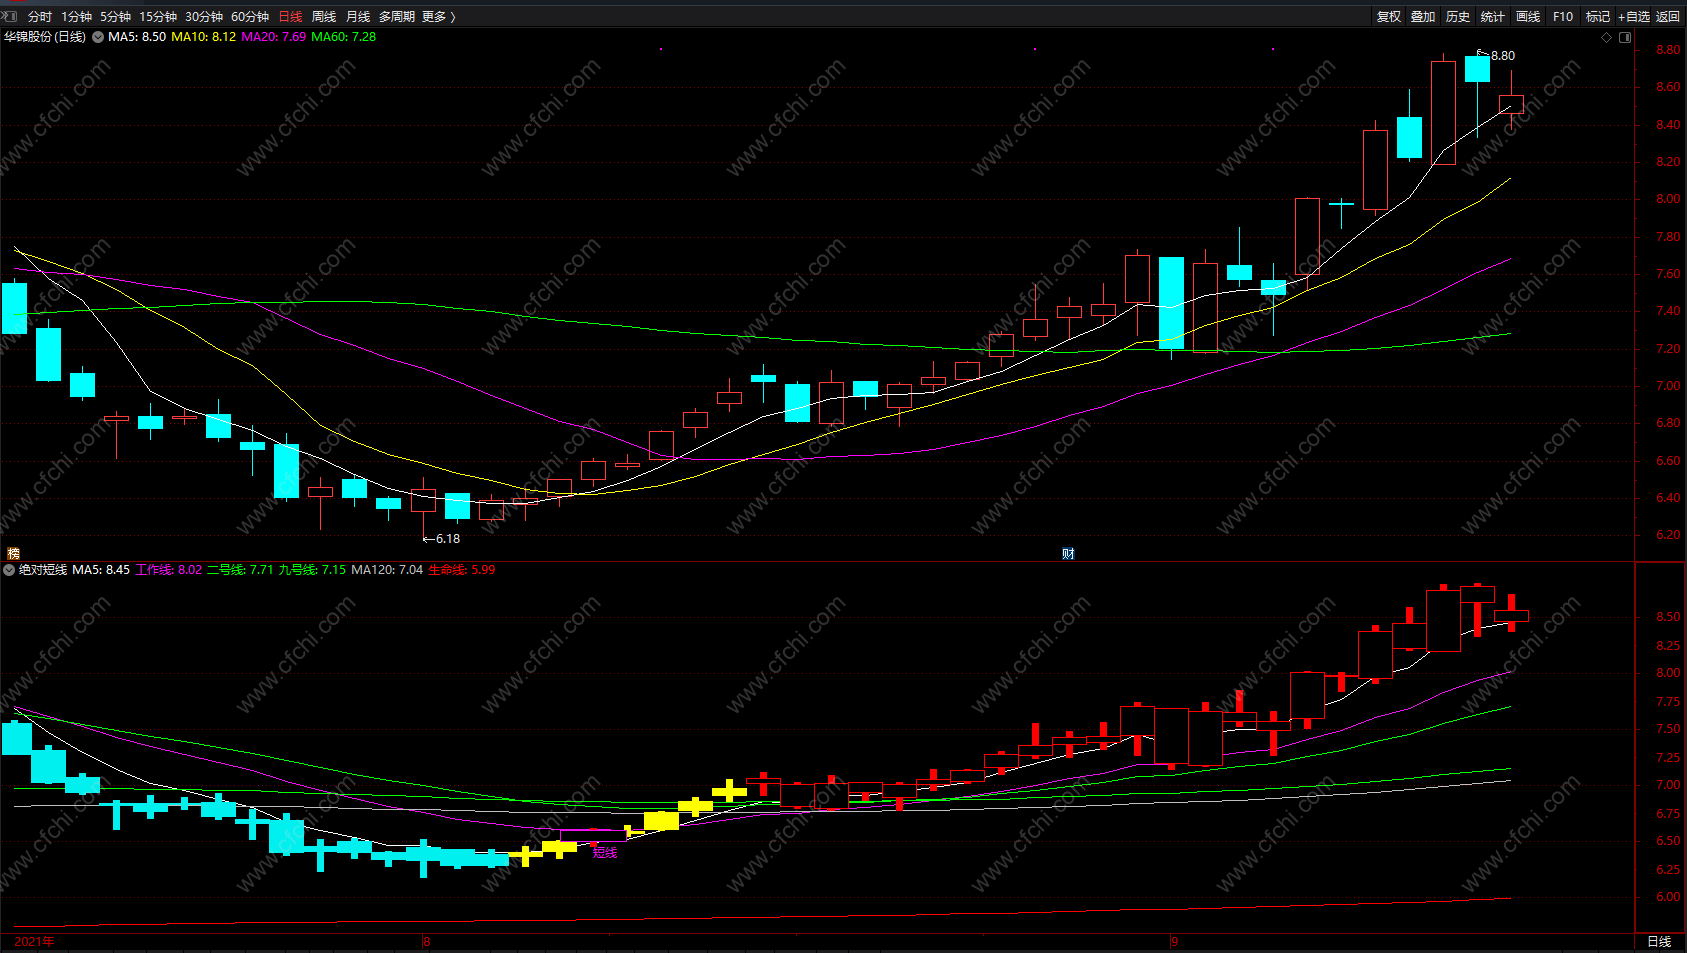Open the 榜 ranking marker icon

pyautogui.click(x=13, y=553)
